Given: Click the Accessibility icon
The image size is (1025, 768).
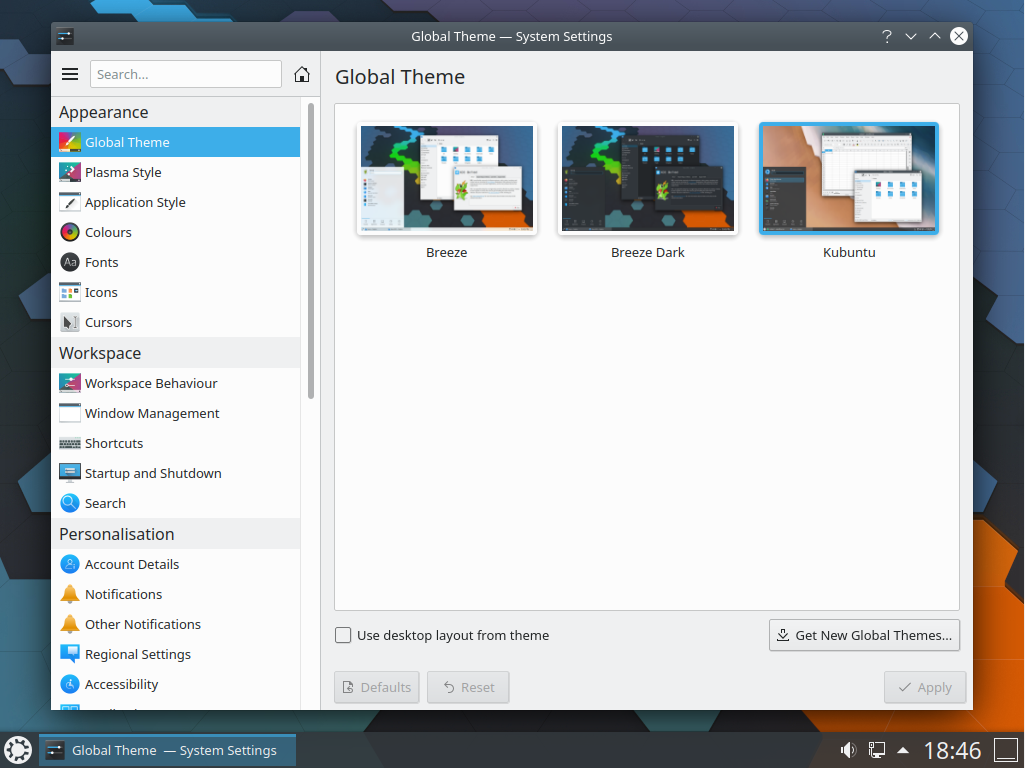Looking at the screenshot, I should point(70,684).
